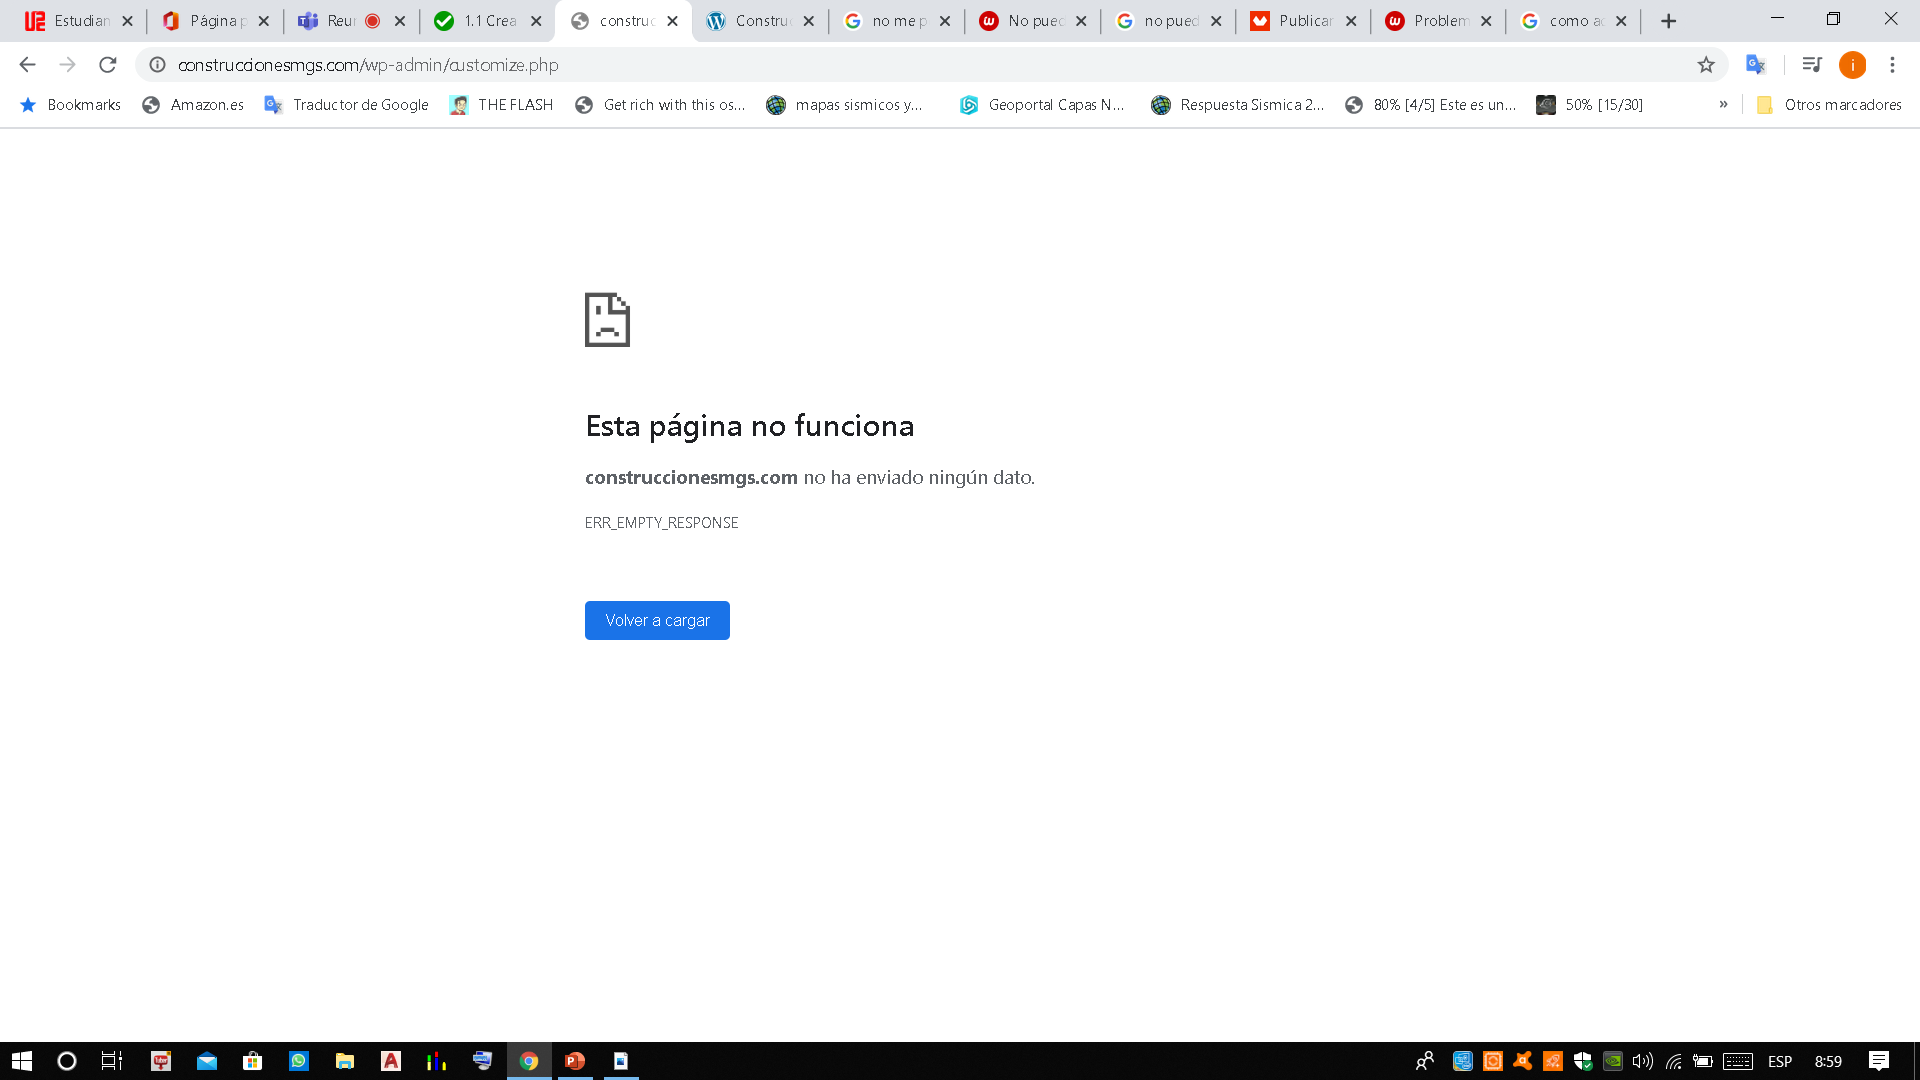1920x1080 pixels.
Task: Open Microsoft Store in taskbar
Action: [253, 1061]
